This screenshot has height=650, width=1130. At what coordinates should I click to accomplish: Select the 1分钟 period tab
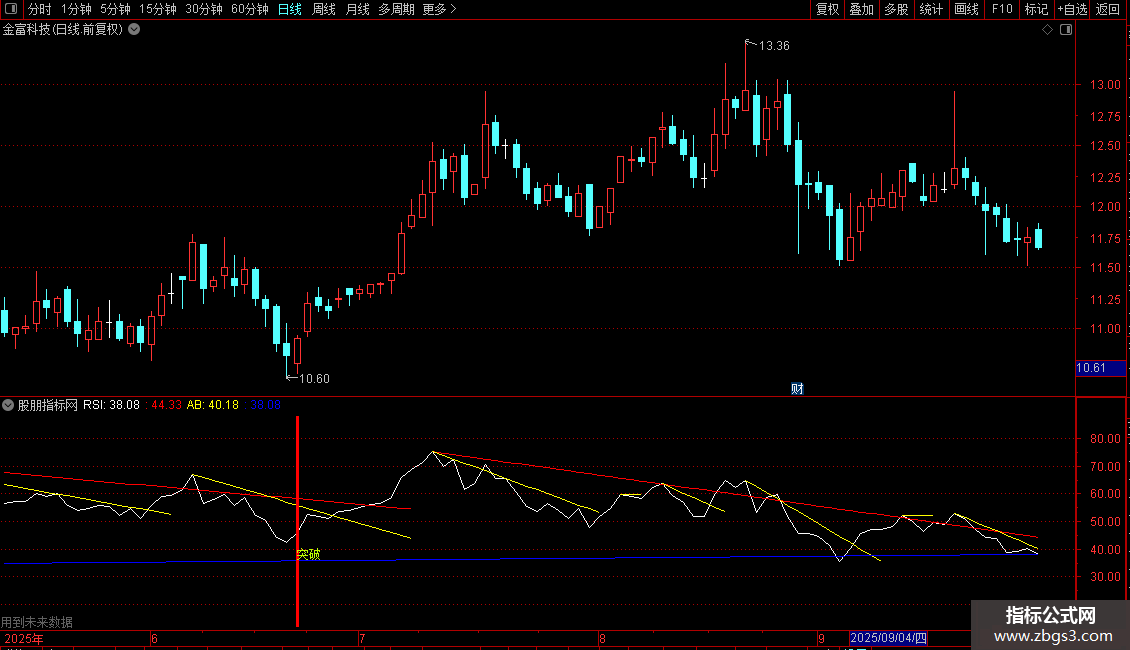(x=76, y=9)
